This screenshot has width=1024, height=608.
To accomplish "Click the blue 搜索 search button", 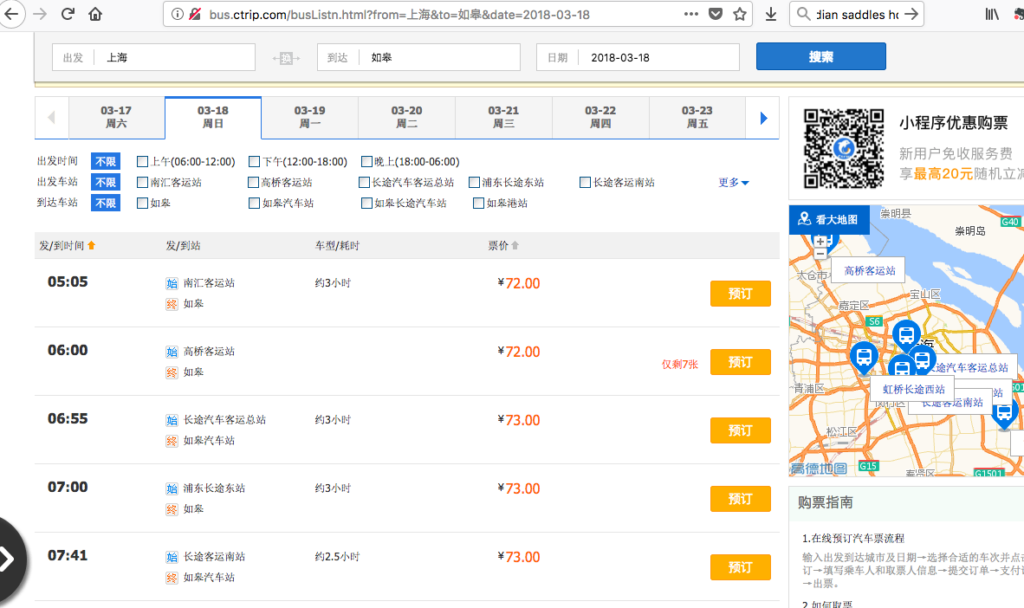I will tap(821, 57).
